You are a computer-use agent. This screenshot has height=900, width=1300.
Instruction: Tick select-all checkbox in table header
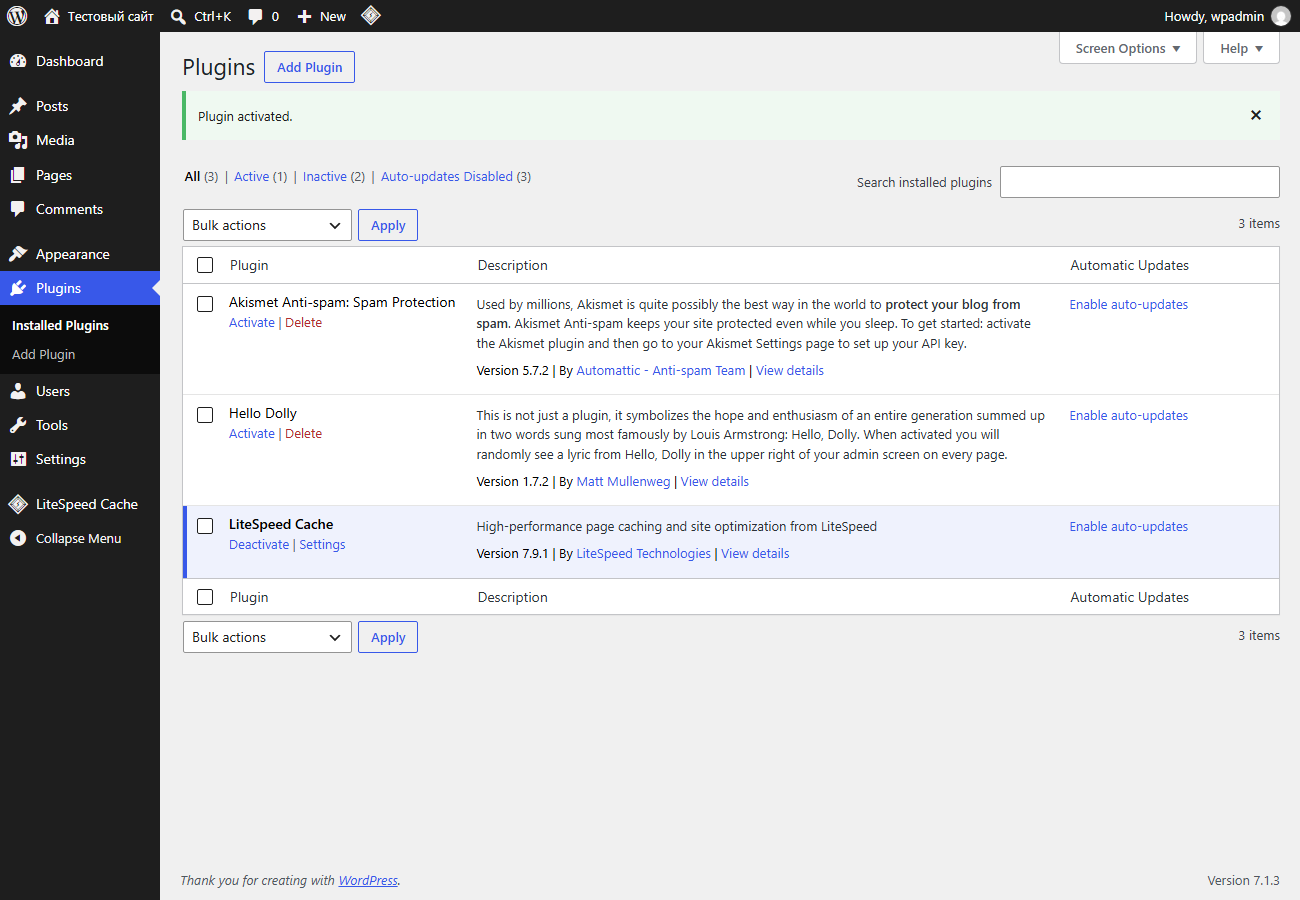(205, 265)
